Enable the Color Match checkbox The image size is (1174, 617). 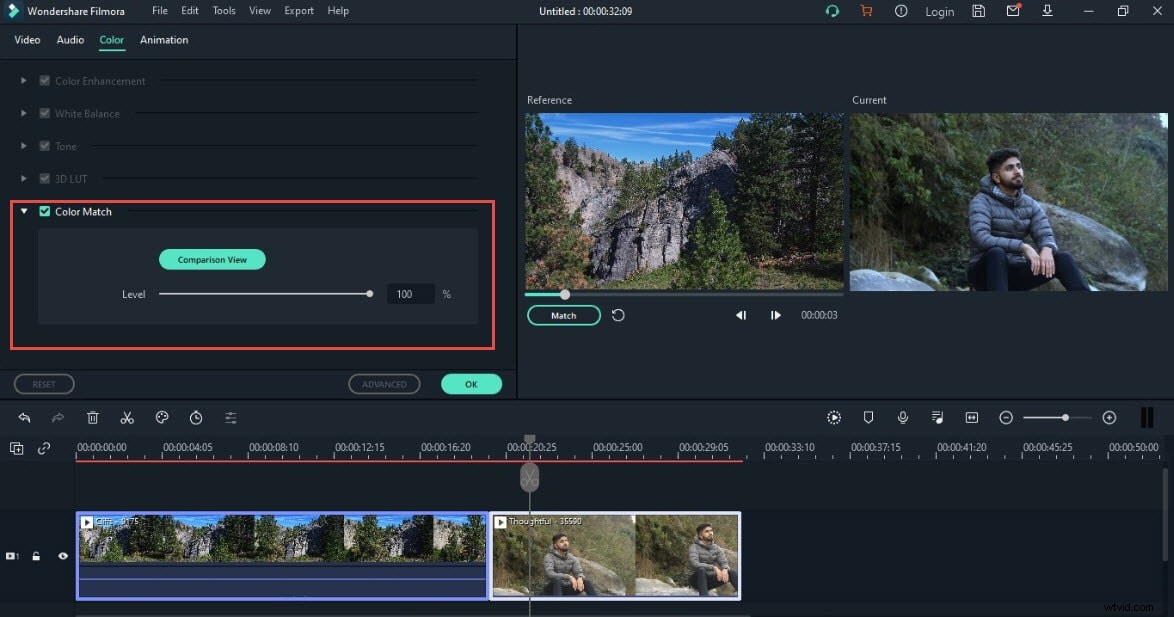click(x=44, y=211)
